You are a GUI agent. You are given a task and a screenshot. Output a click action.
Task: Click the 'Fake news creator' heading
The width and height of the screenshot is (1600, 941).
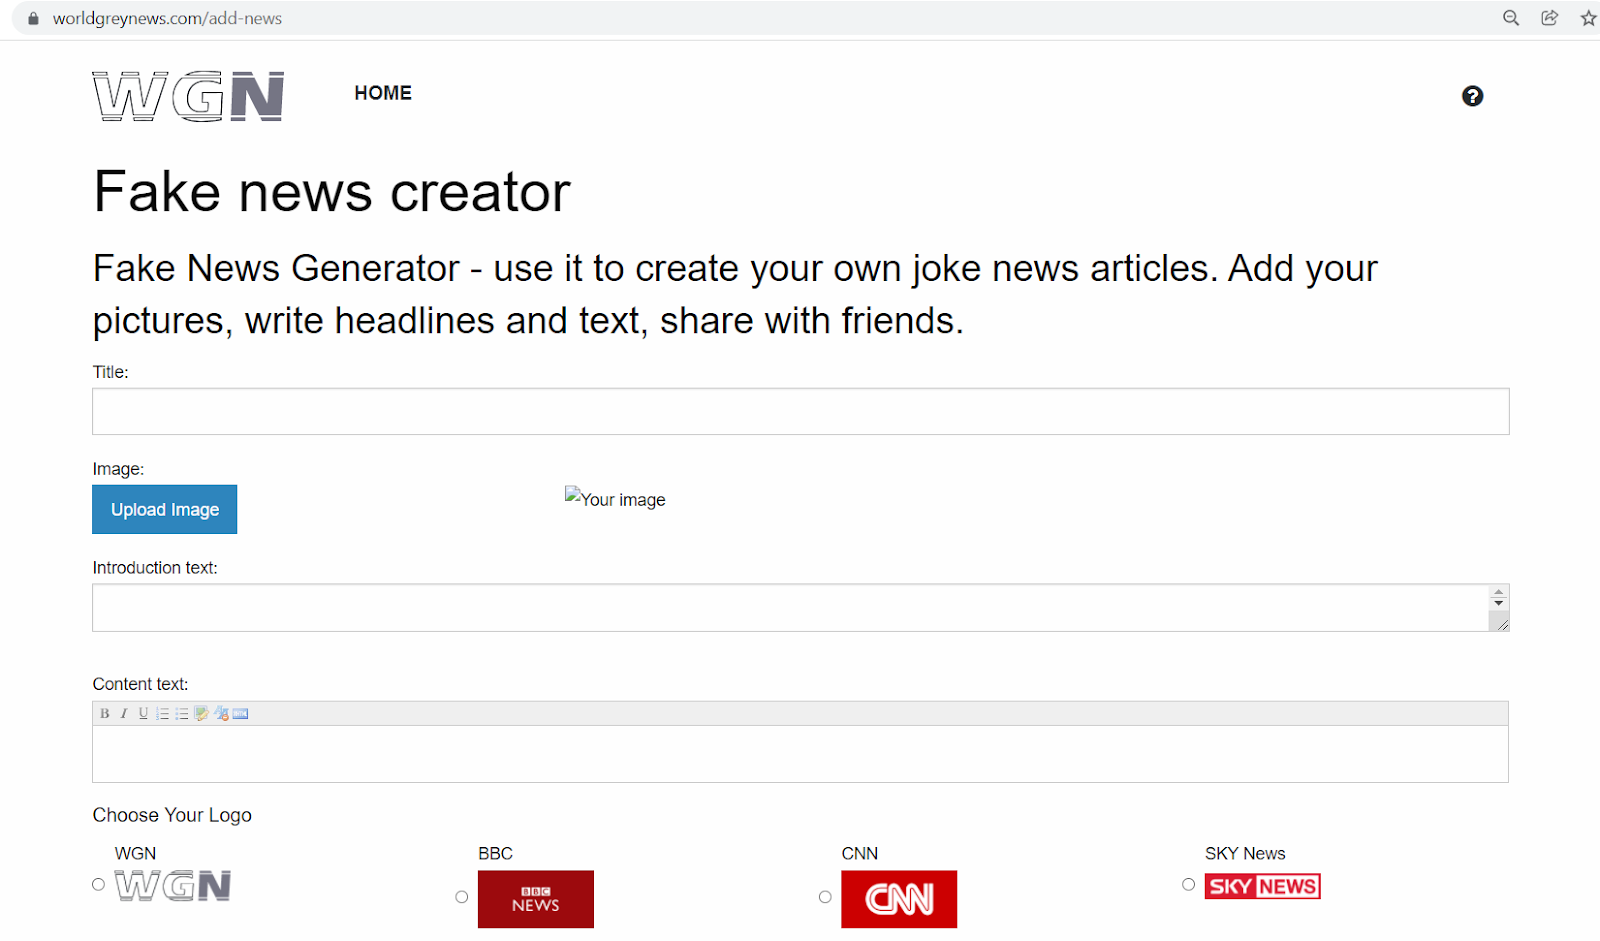click(332, 192)
